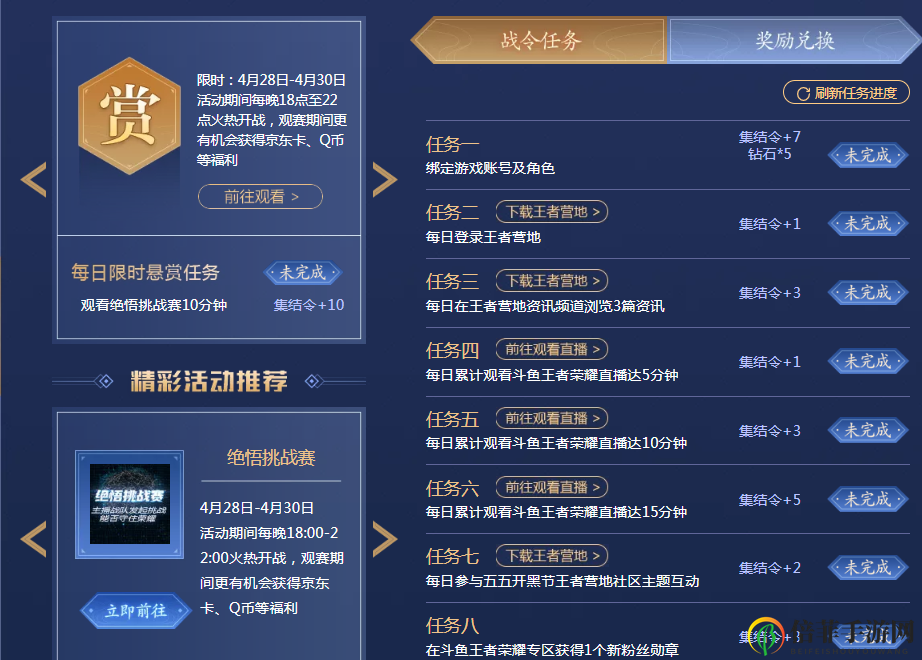Click 未完成 button for 任务四
Screen dimensions: 922x660
pos(867,362)
